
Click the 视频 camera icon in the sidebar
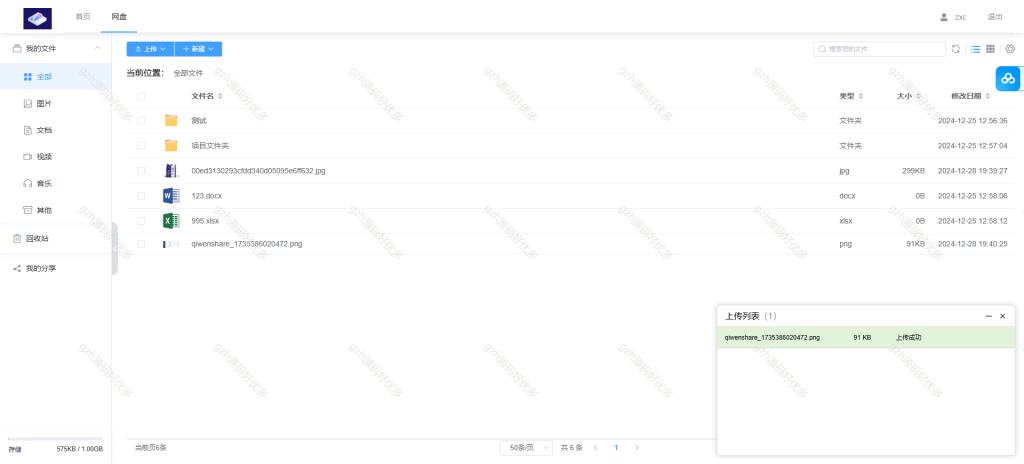[x=27, y=157]
